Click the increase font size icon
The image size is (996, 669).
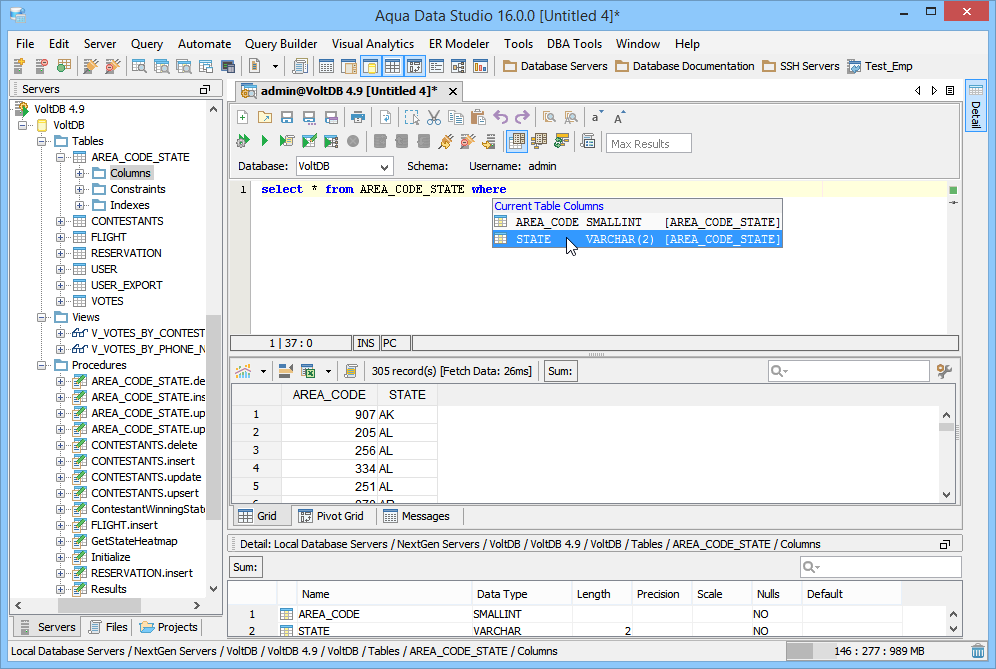pos(620,117)
